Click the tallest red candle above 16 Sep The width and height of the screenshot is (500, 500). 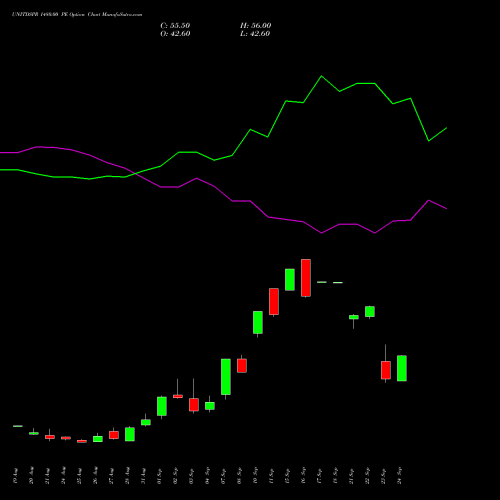click(x=306, y=278)
